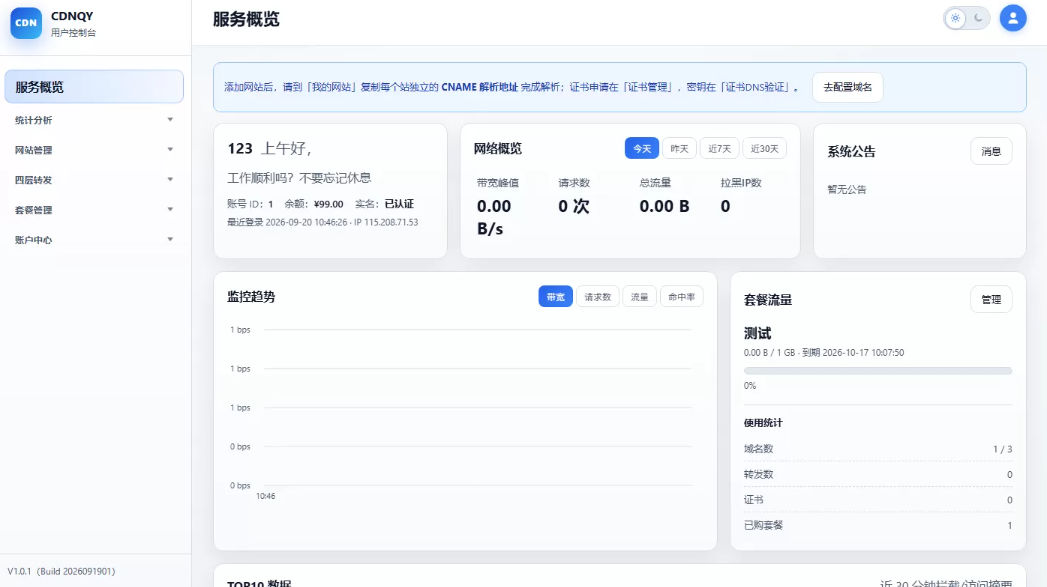Click the CDN logo icon
The height and width of the screenshot is (587, 1047).
(x=26, y=23)
